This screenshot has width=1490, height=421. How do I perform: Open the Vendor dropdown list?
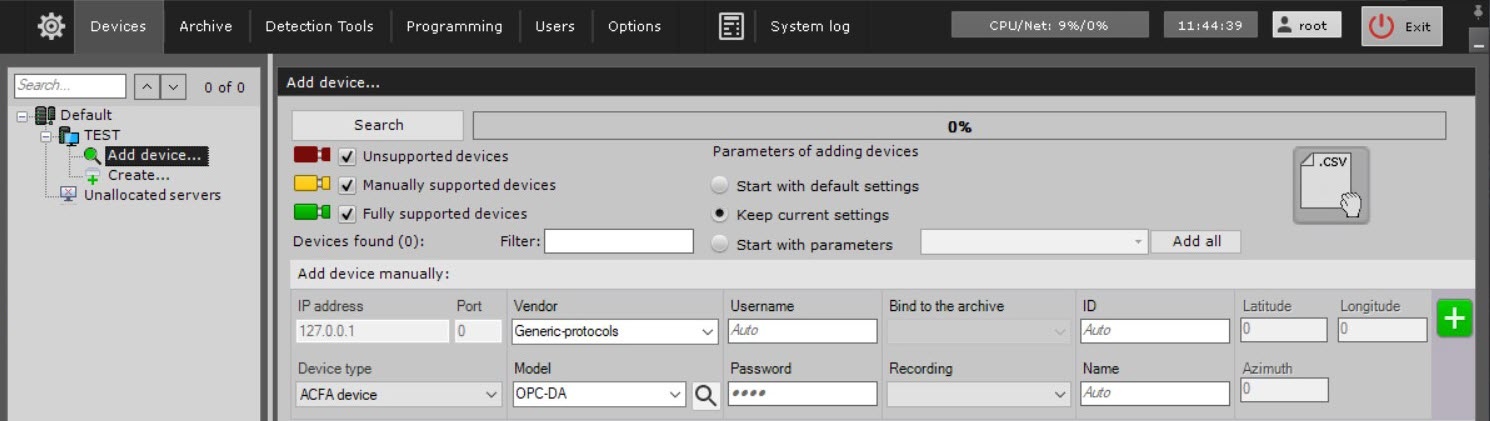click(x=708, y=331)
